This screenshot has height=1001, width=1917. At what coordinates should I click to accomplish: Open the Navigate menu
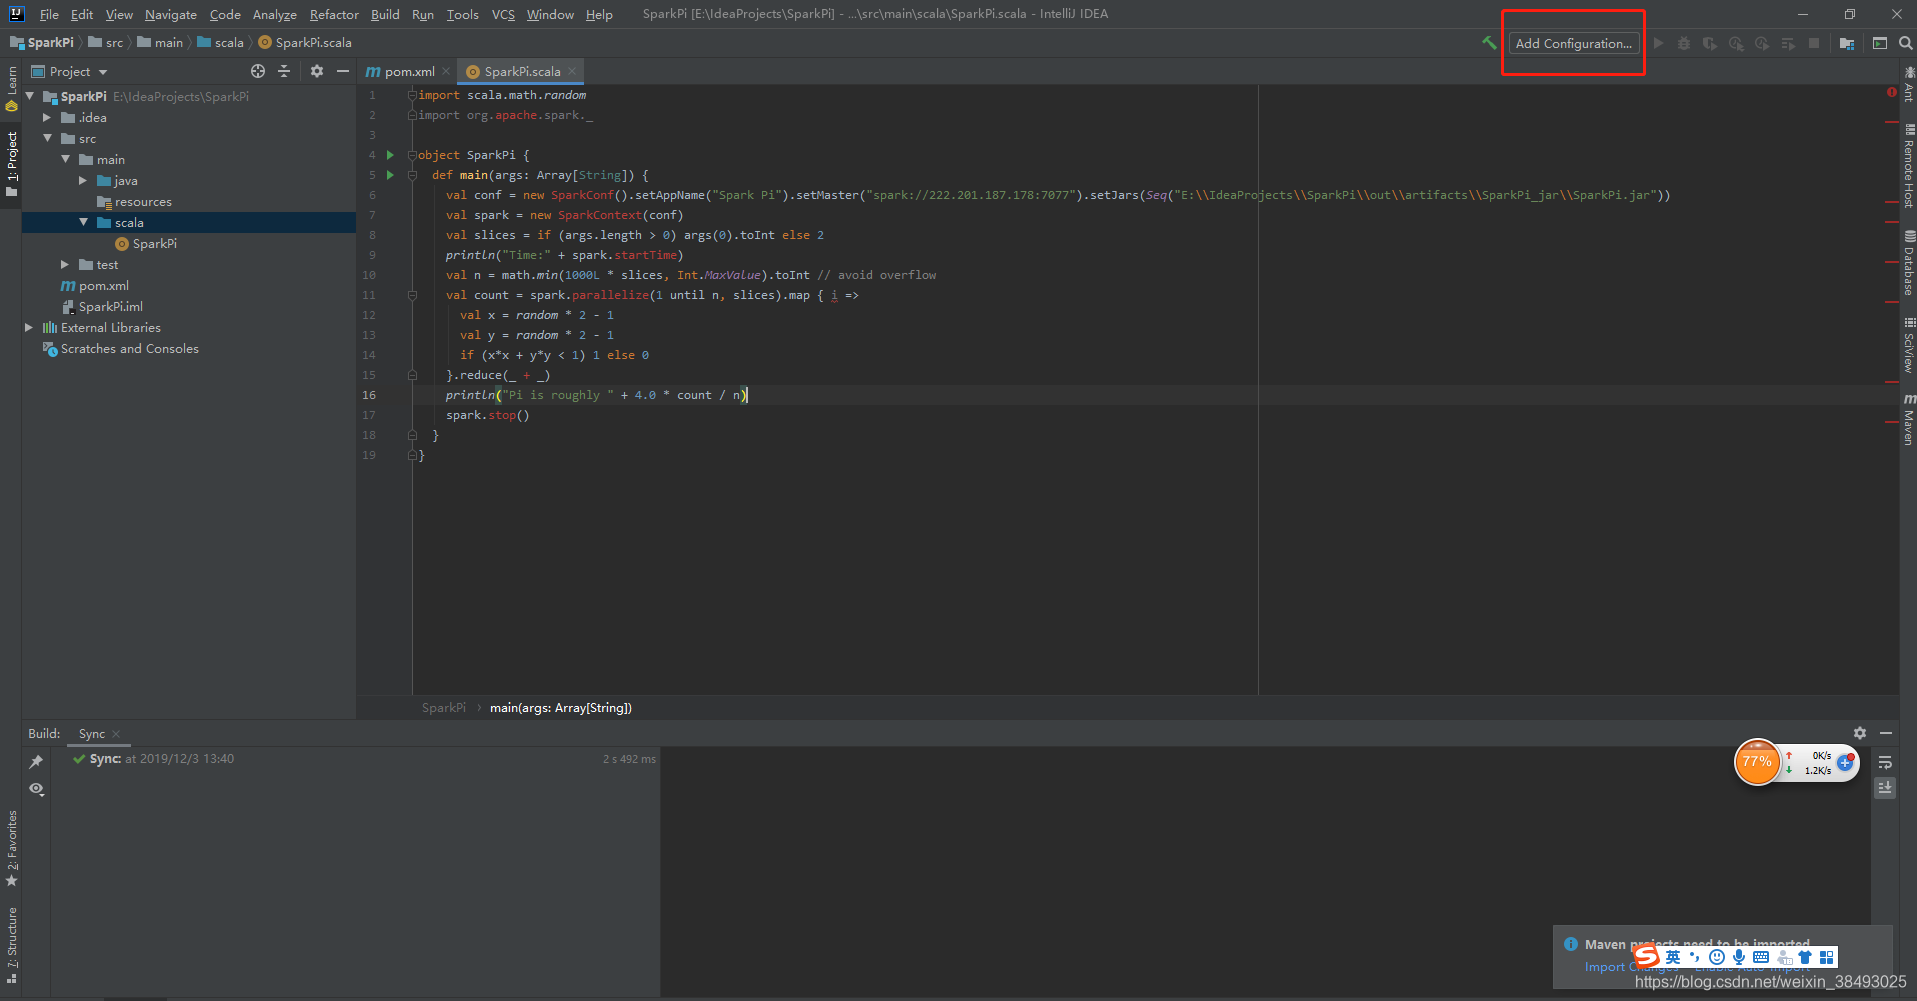(170, 14)
